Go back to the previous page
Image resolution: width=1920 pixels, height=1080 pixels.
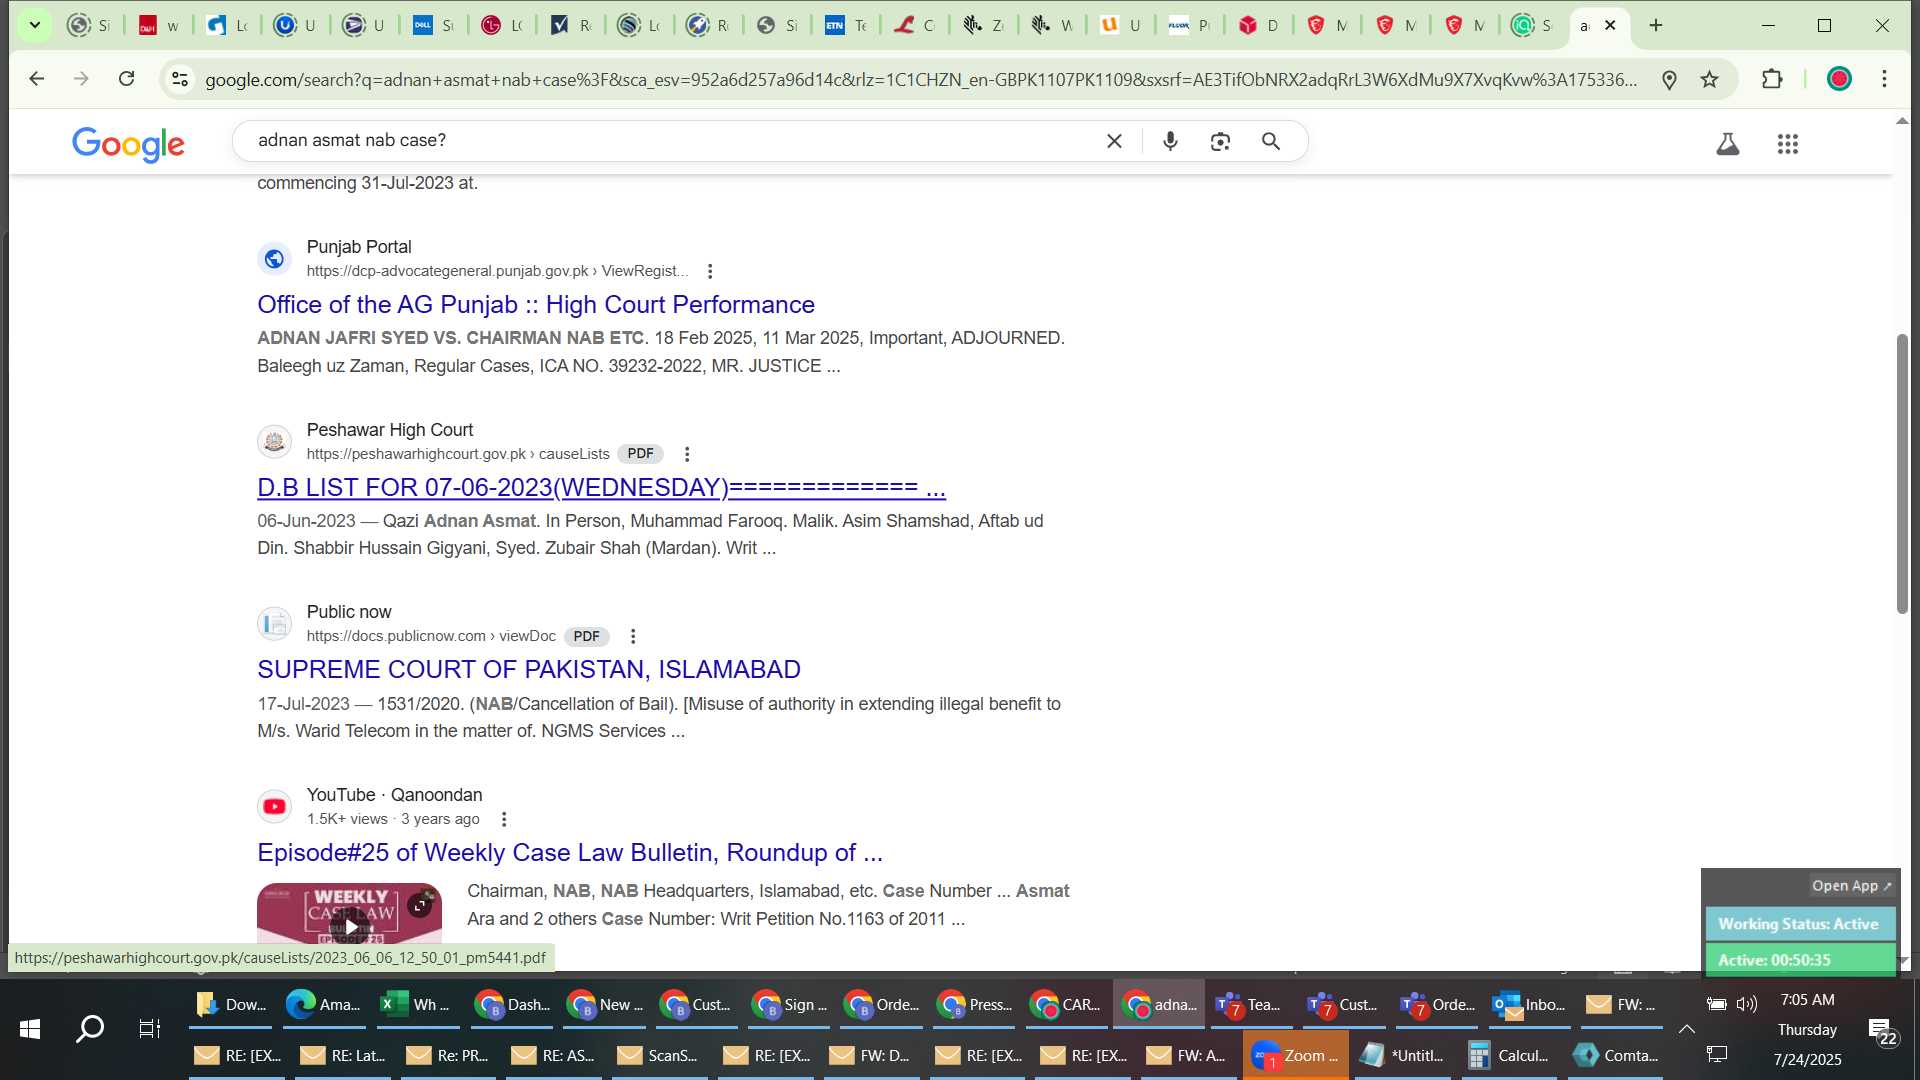(x=36, y=79)
